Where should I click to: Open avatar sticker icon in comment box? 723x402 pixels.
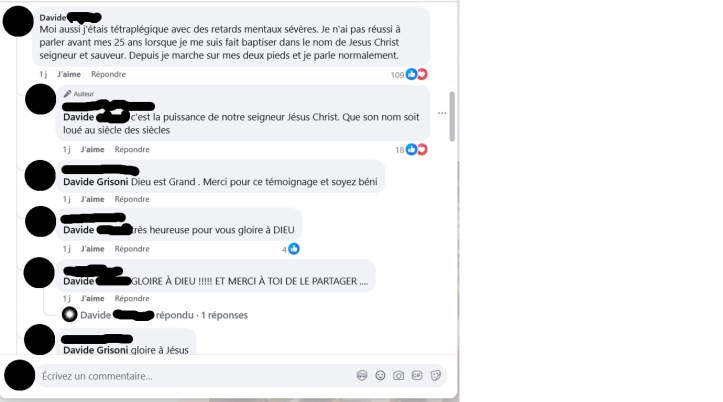362,376
